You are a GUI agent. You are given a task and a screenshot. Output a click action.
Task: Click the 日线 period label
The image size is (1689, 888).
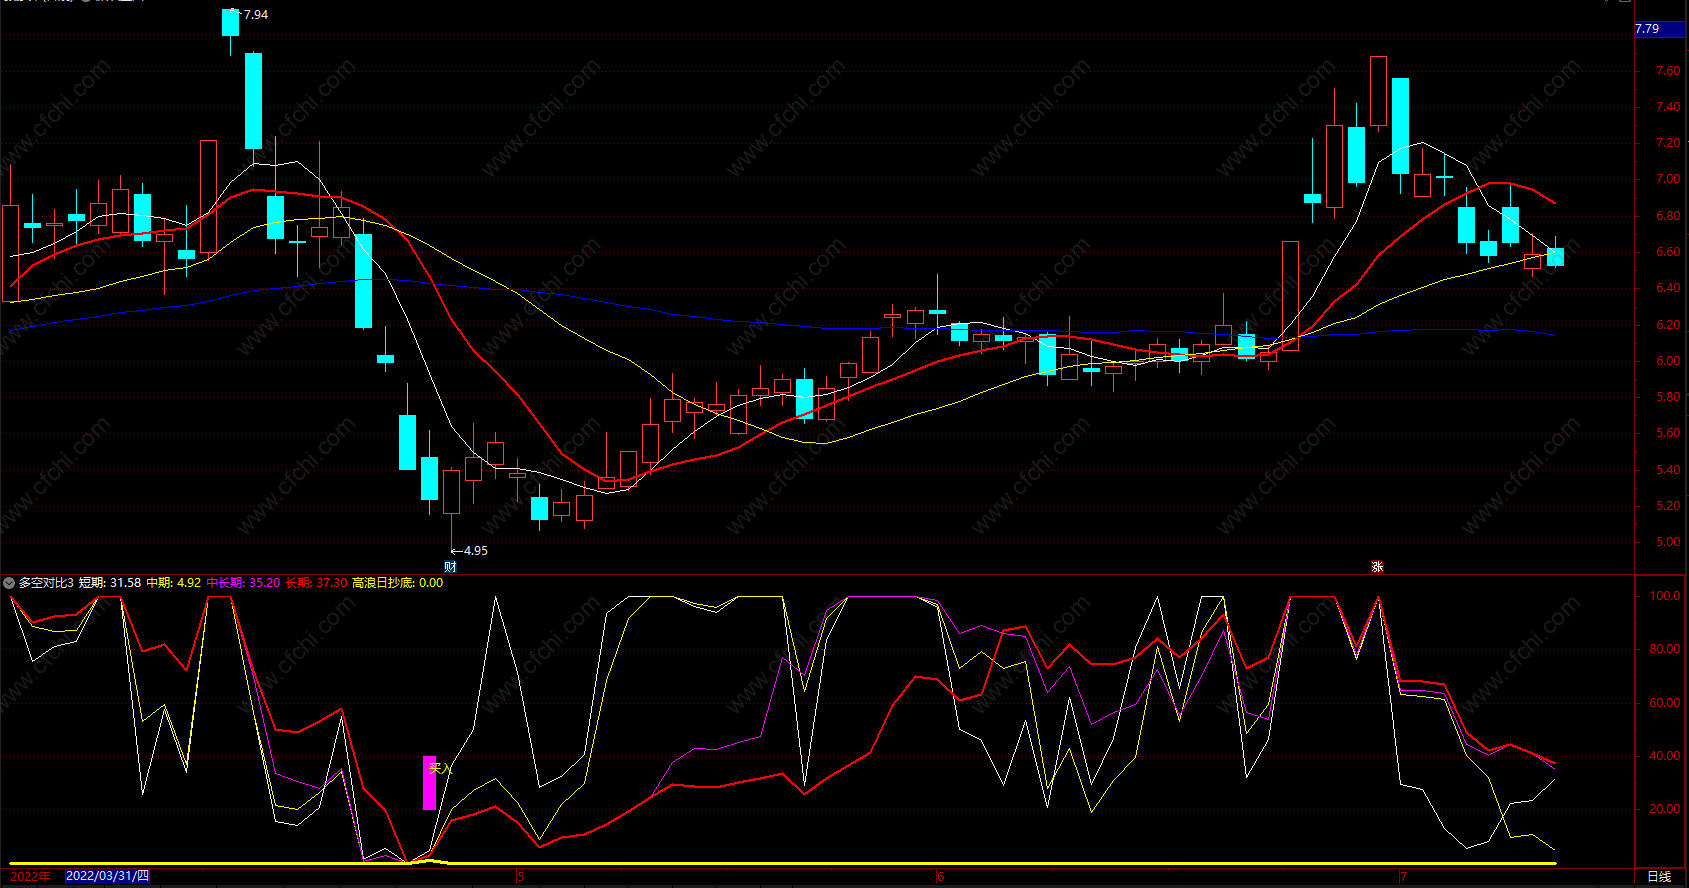pos(1659,877)
